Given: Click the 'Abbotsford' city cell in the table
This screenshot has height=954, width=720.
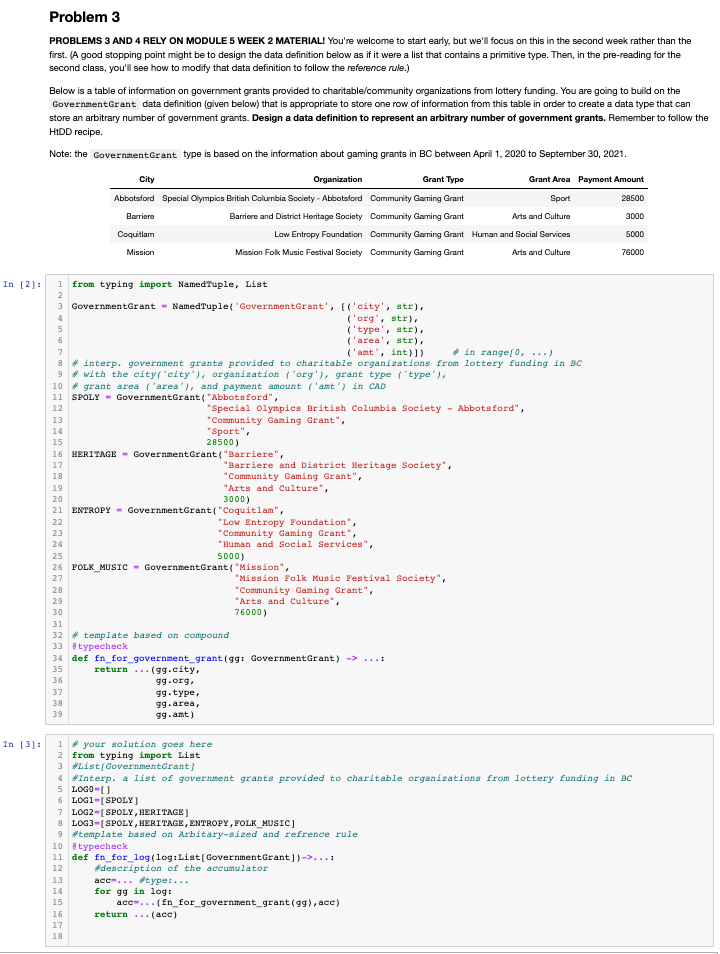Looking at the screenshot, I should point(134,198).
